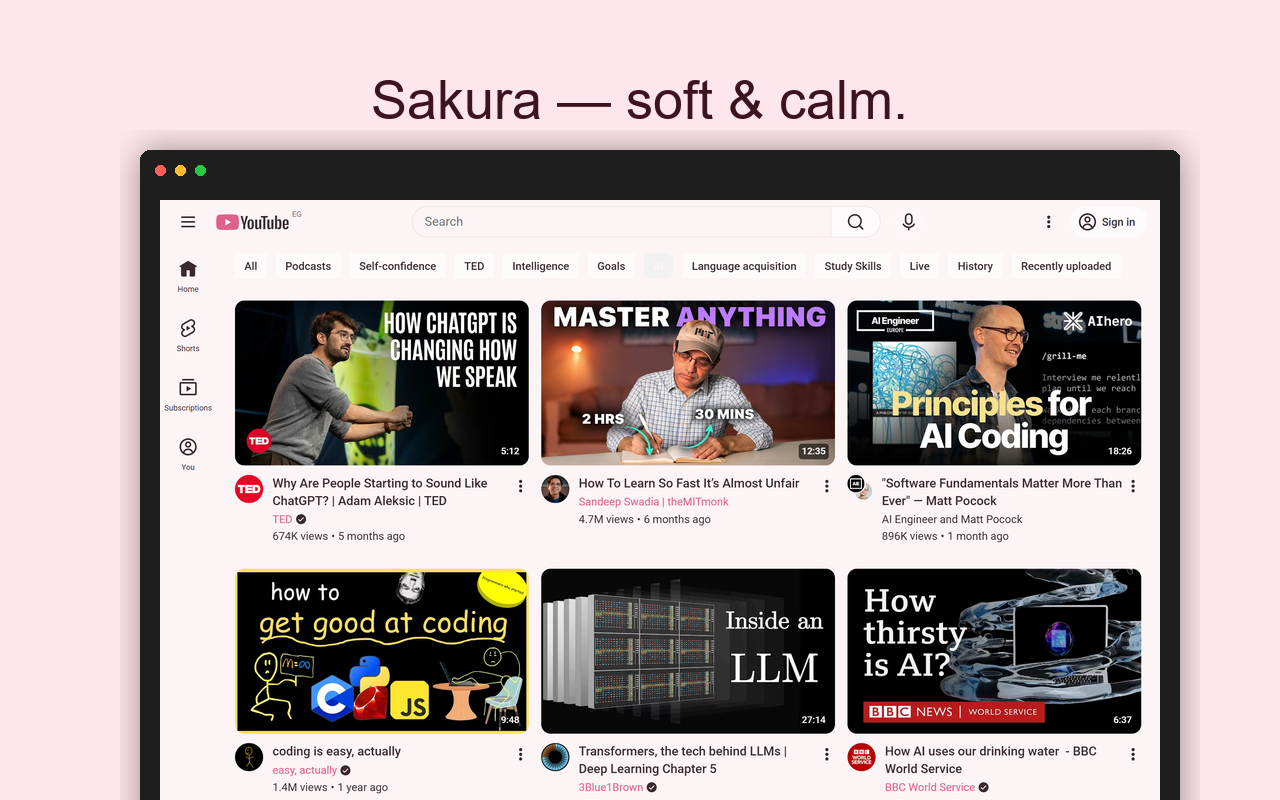Select the History filter chip
Viewport: 1280px width, 800px height.
975,266
